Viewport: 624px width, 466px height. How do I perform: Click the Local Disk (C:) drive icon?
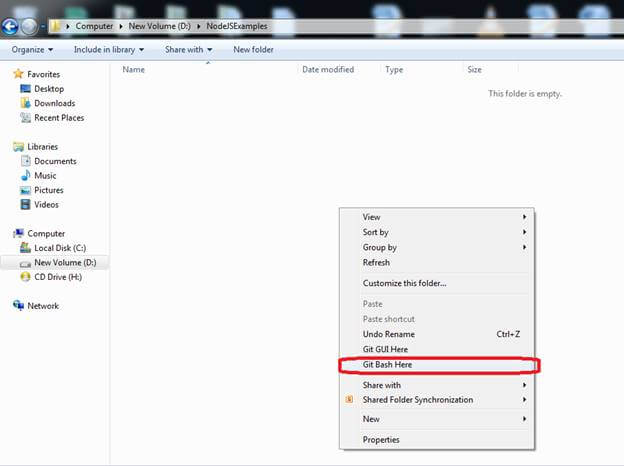(x=25, y=248)
